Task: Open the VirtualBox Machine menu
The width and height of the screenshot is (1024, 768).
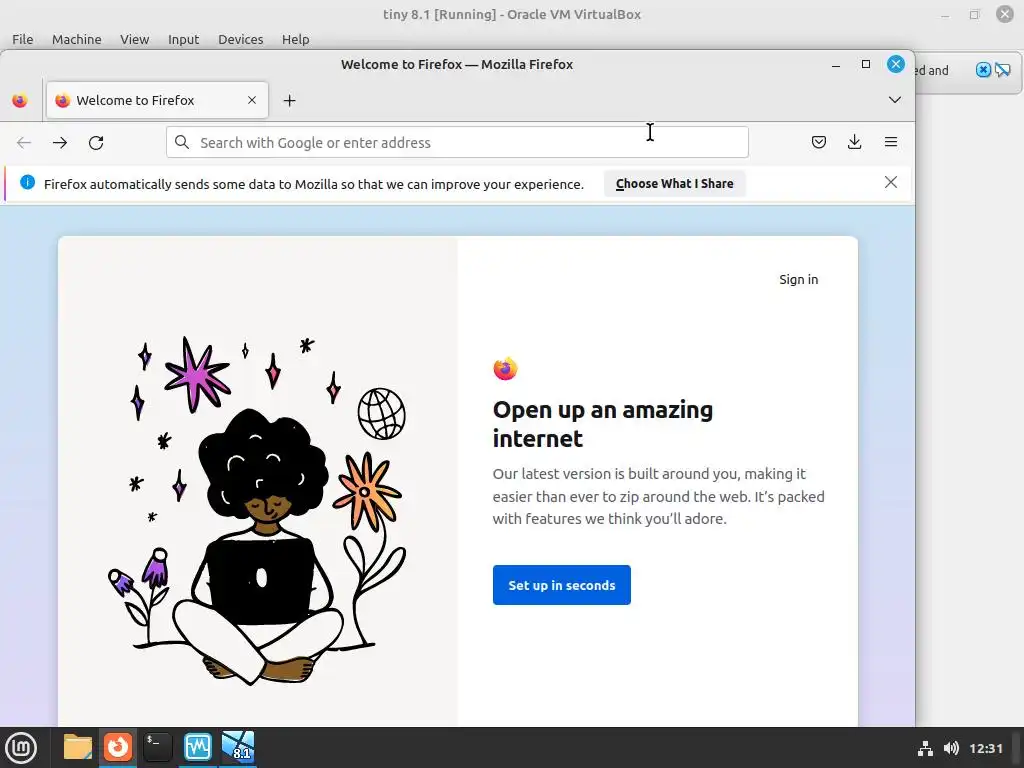Action: point(76,39)
